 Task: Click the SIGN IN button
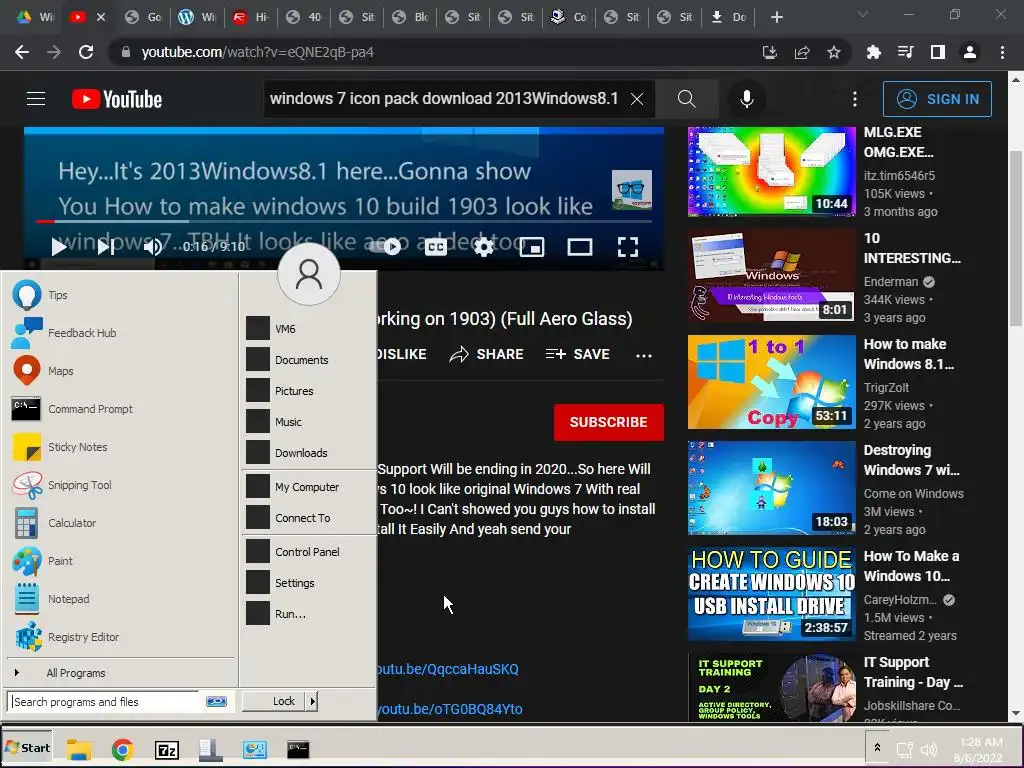937,99
